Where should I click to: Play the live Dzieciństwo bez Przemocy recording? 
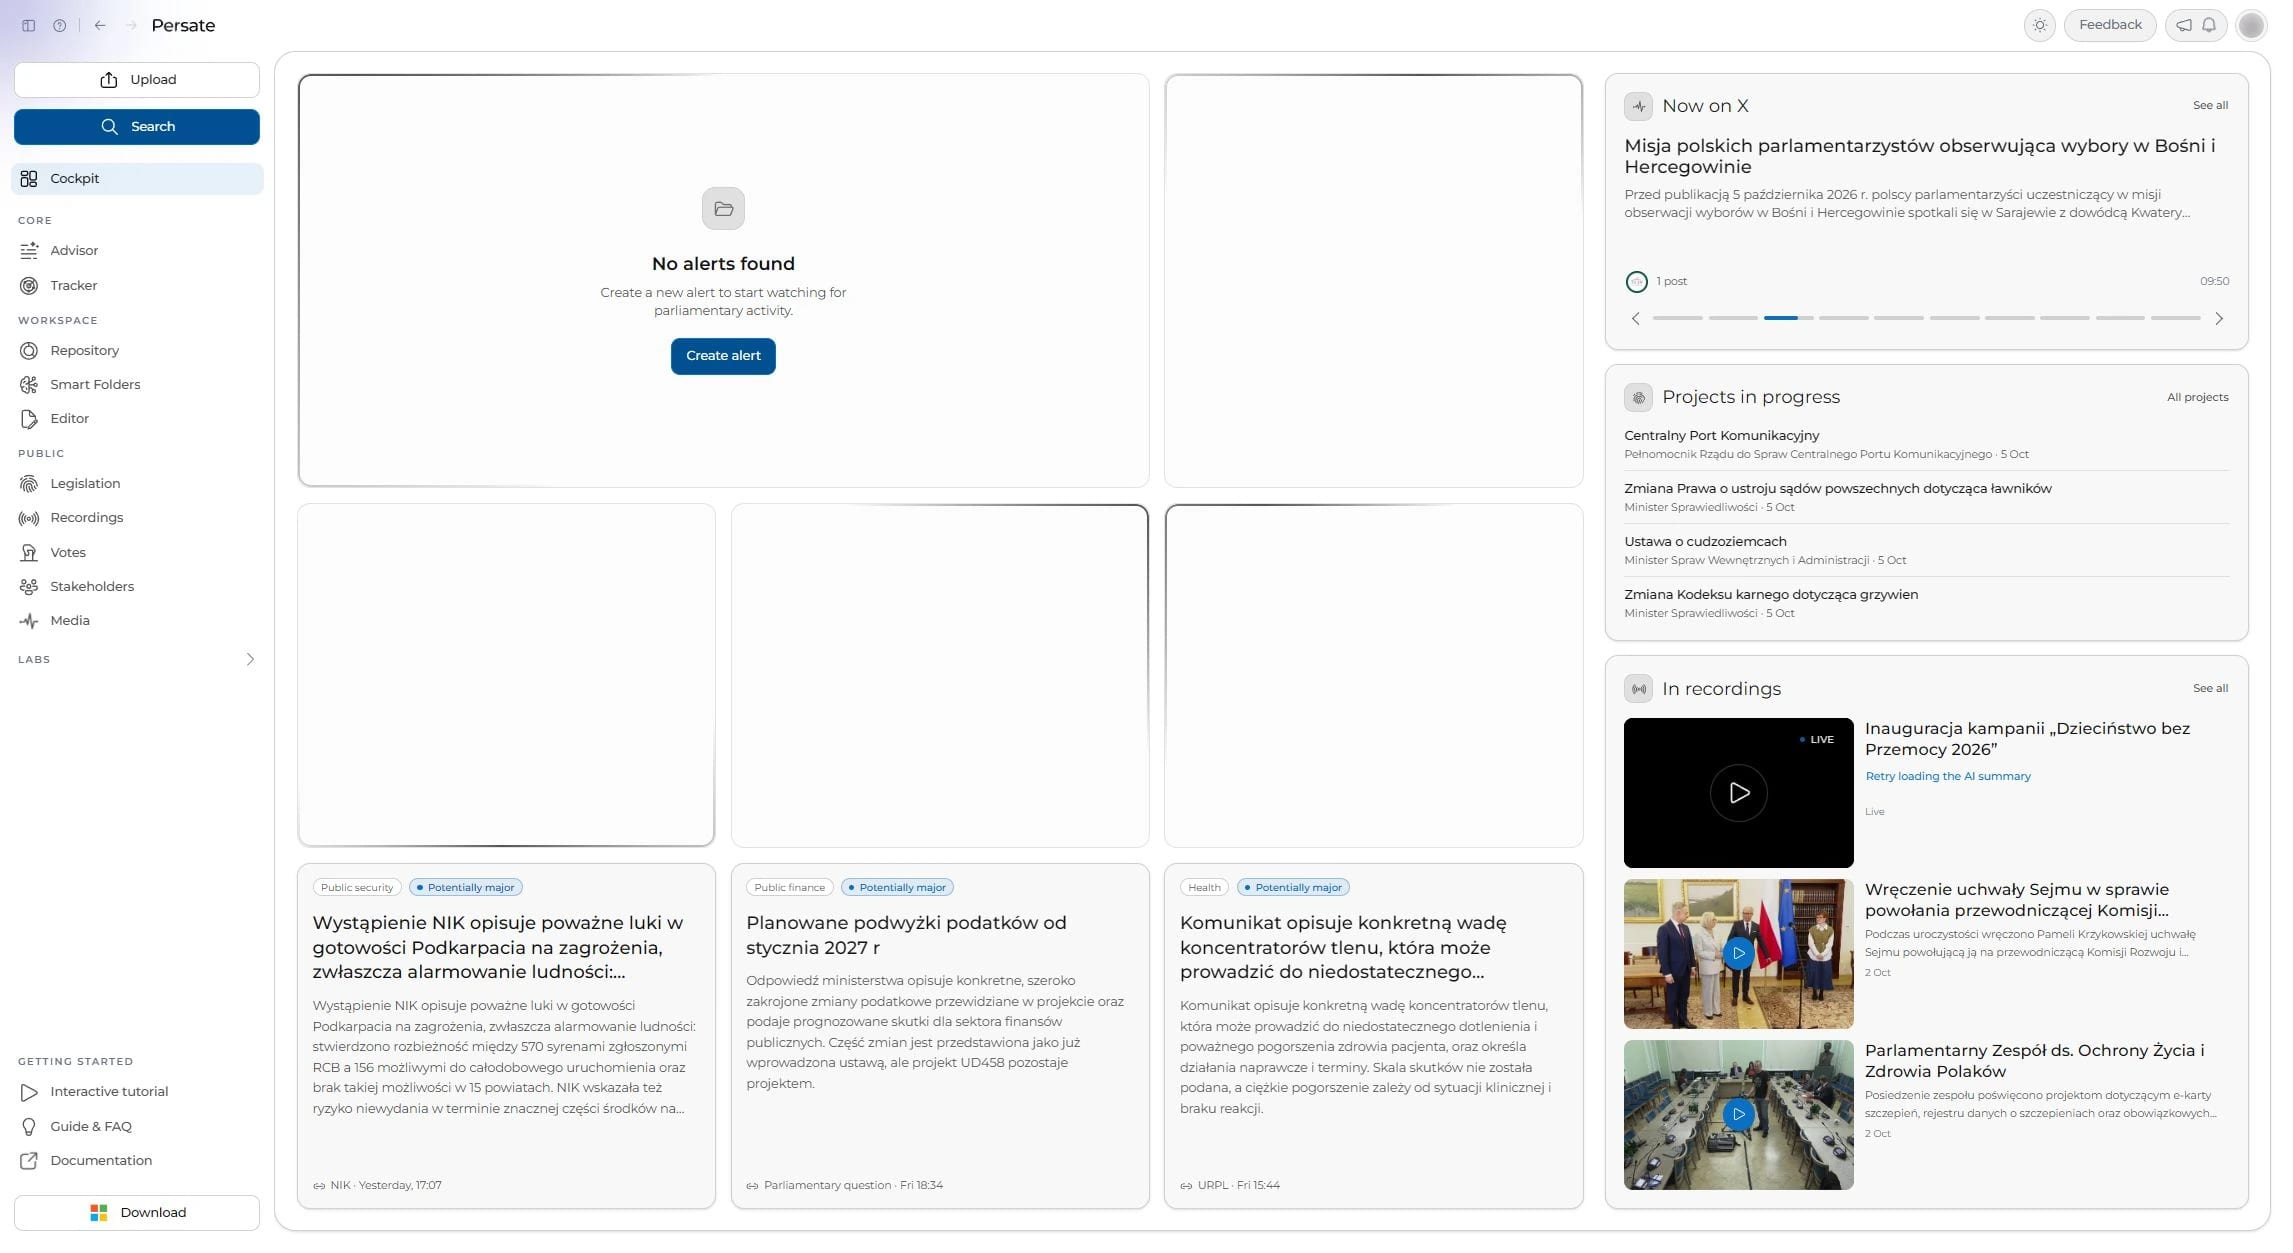[x=1739, y=793]
